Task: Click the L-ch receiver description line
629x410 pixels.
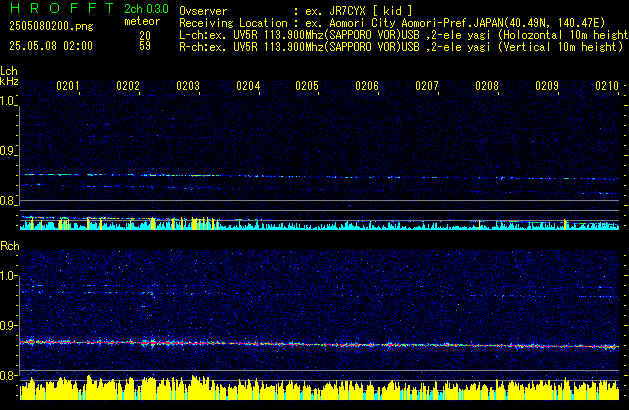Action: click(403, 35)
